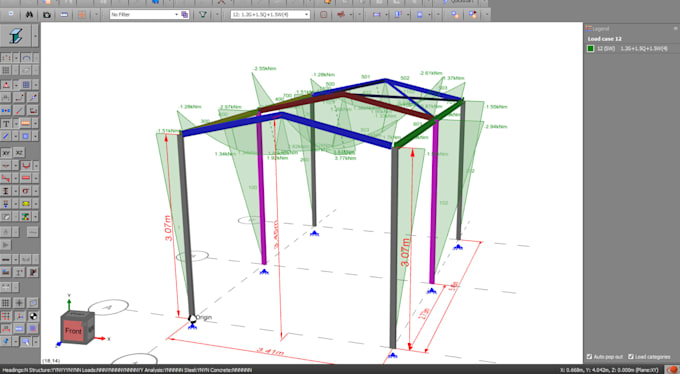Open the 'No Filter' dropdown
Viewport: 680px width, 374px height.
point(177,14)
